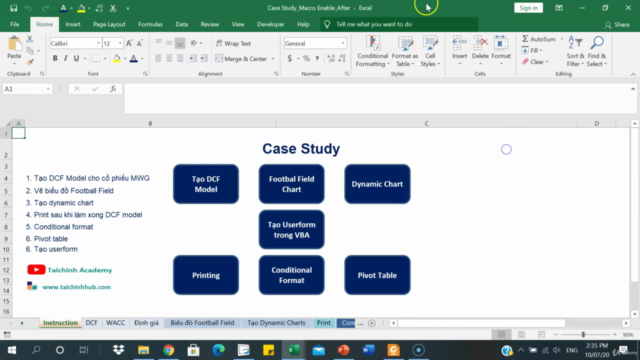Open the Clear dropdown
This screenshot has height=360, width=640.
point(535,62)
